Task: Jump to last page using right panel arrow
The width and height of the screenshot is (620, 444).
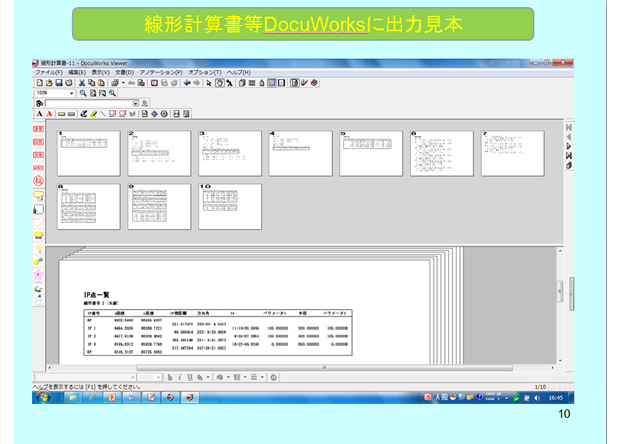Action: tap(569, 156)
